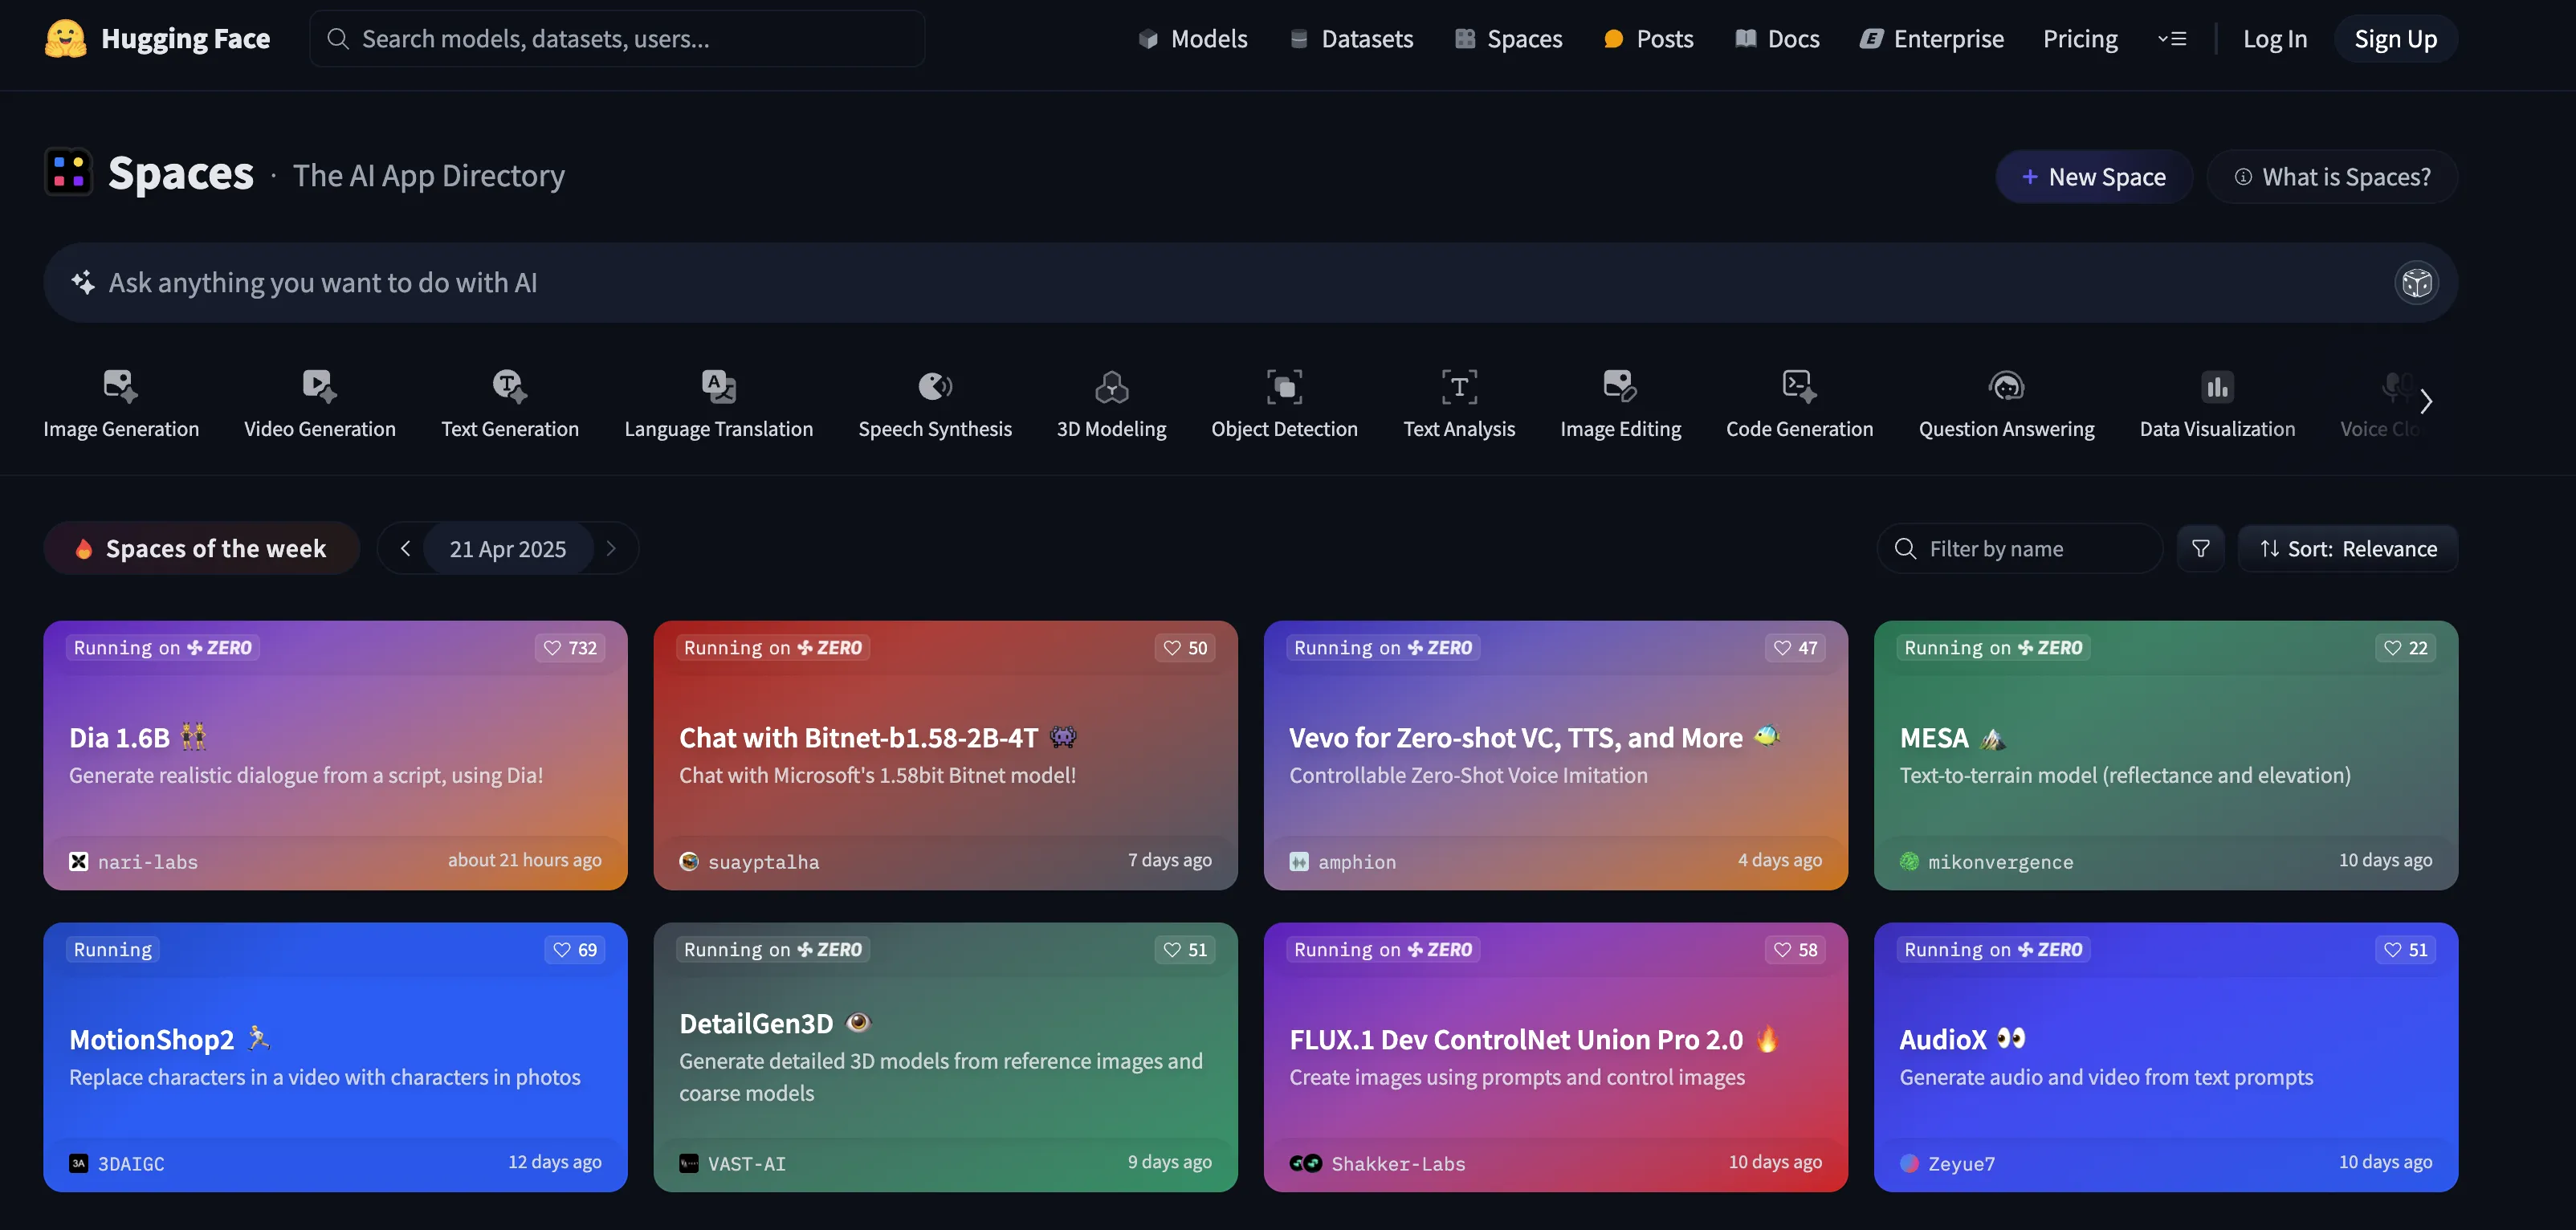
Task: Open Docs in top navigation
Action: pyautogui.click(x=1777, y=39)
